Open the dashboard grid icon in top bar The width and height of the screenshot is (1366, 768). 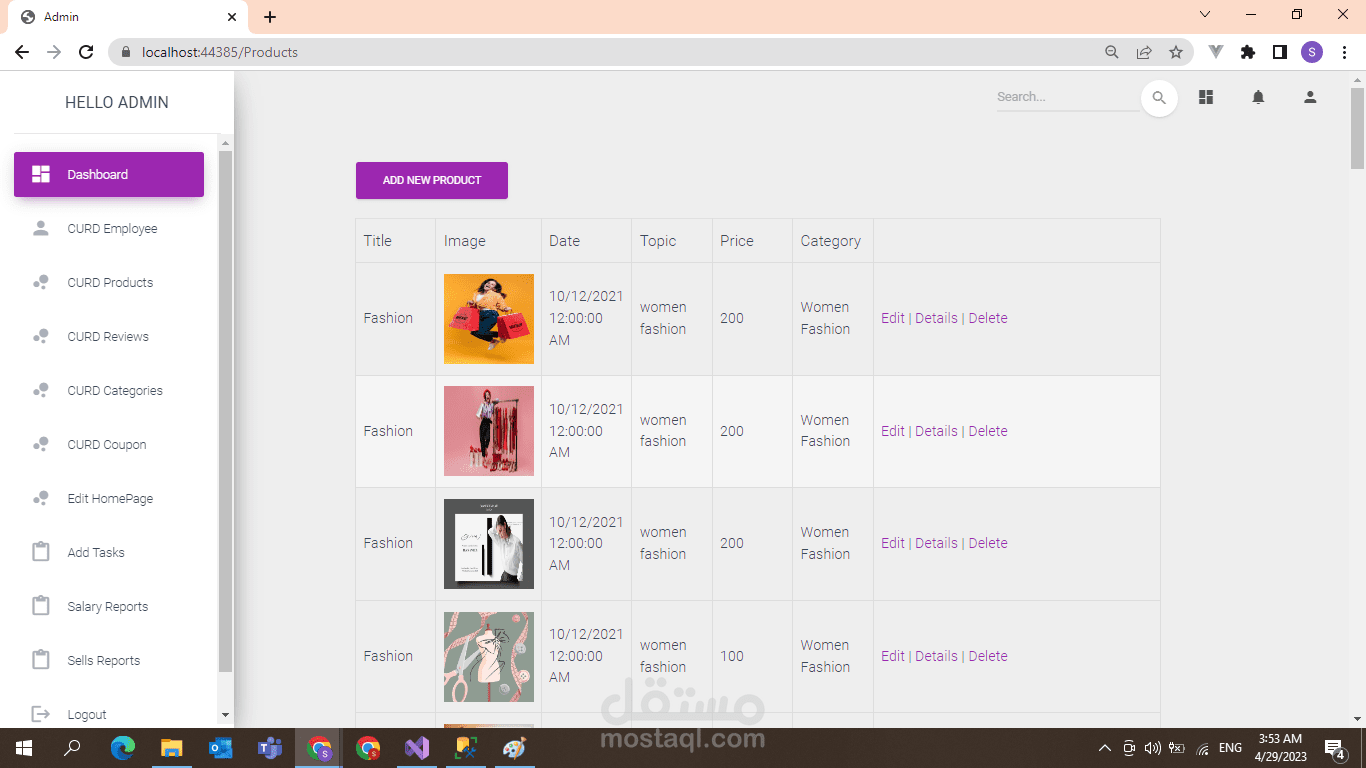1206,97
